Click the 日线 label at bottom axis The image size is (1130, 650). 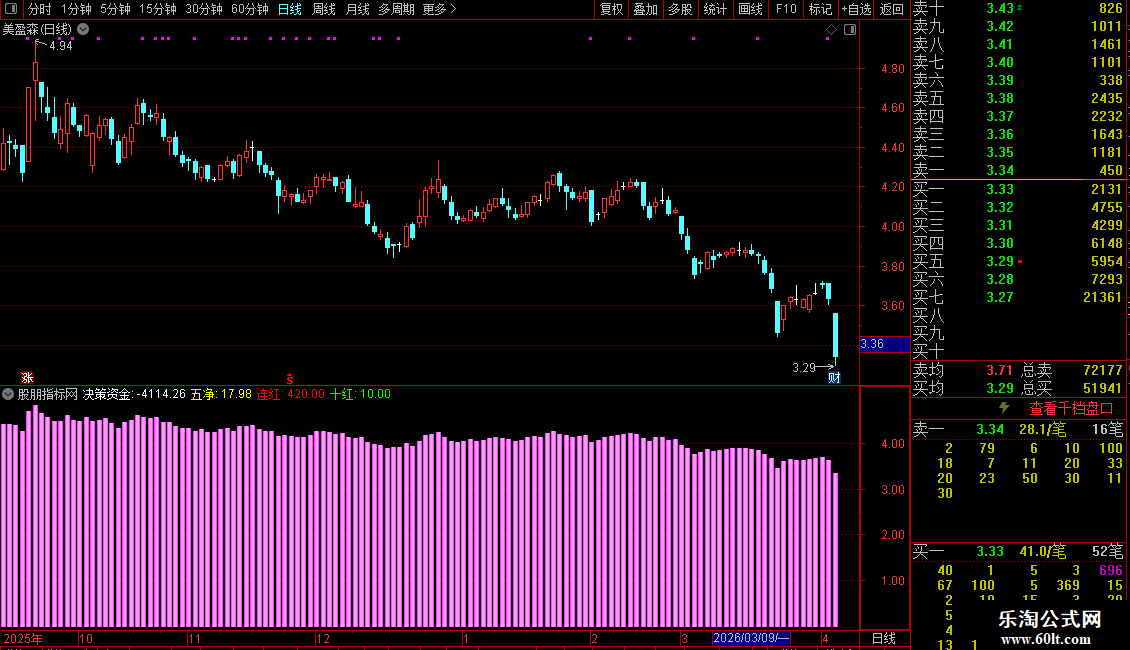[884, 638]
